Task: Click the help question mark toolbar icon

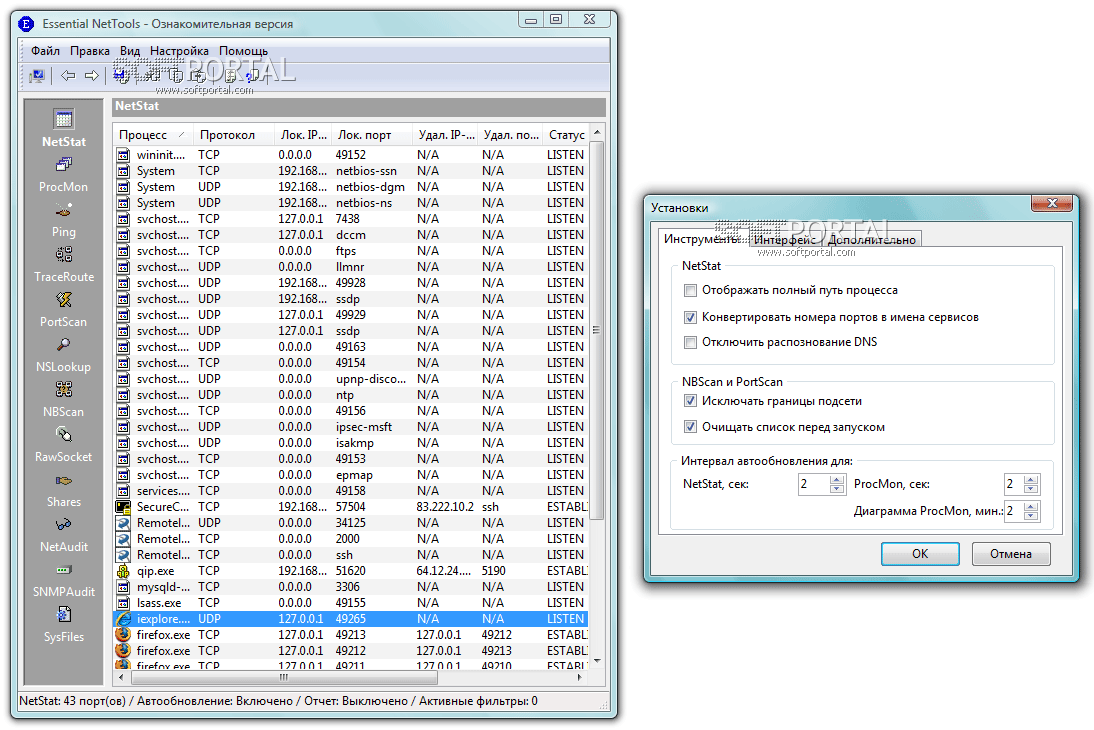Action: click(253, 75)
